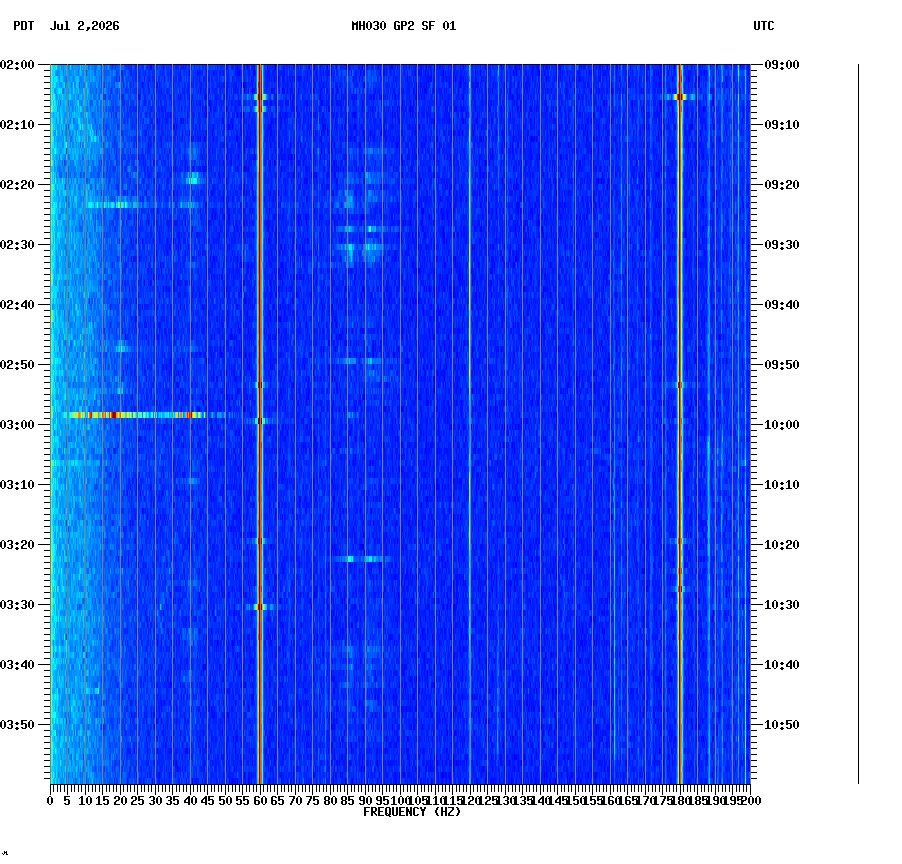Image resolution: width=902 pixels, height=864 pixels.
Task: Click the 10:00 UTC time label
Action: 782,425
